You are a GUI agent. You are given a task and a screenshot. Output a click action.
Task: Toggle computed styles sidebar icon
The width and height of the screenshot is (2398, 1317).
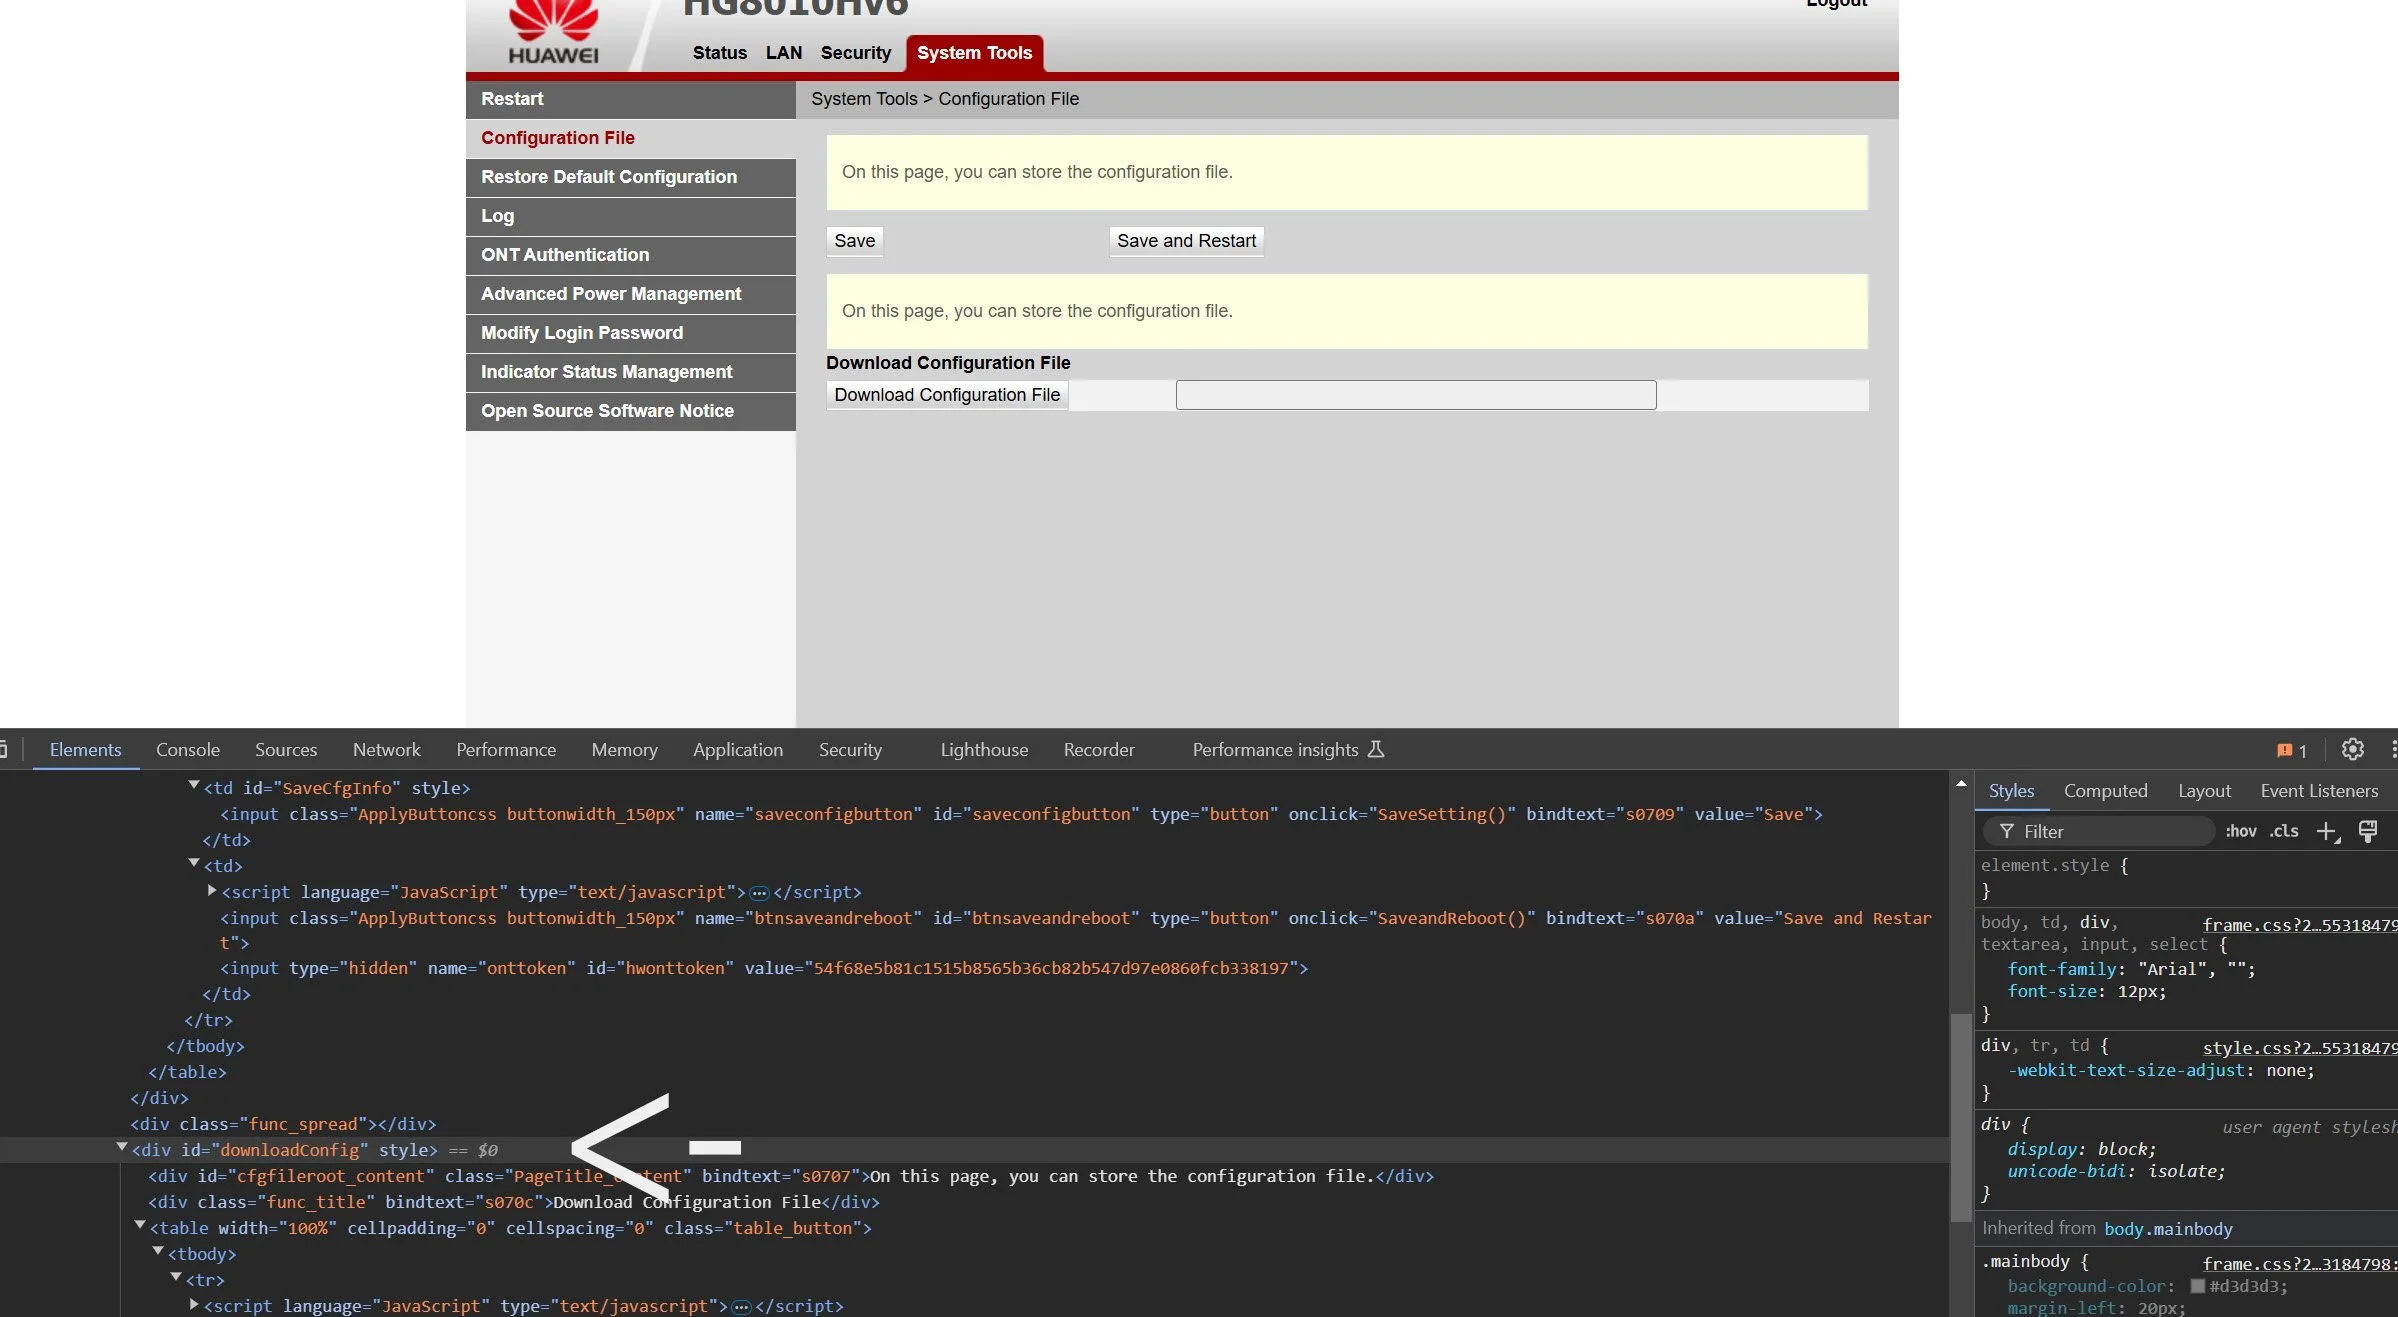[x=2368, y=831]
